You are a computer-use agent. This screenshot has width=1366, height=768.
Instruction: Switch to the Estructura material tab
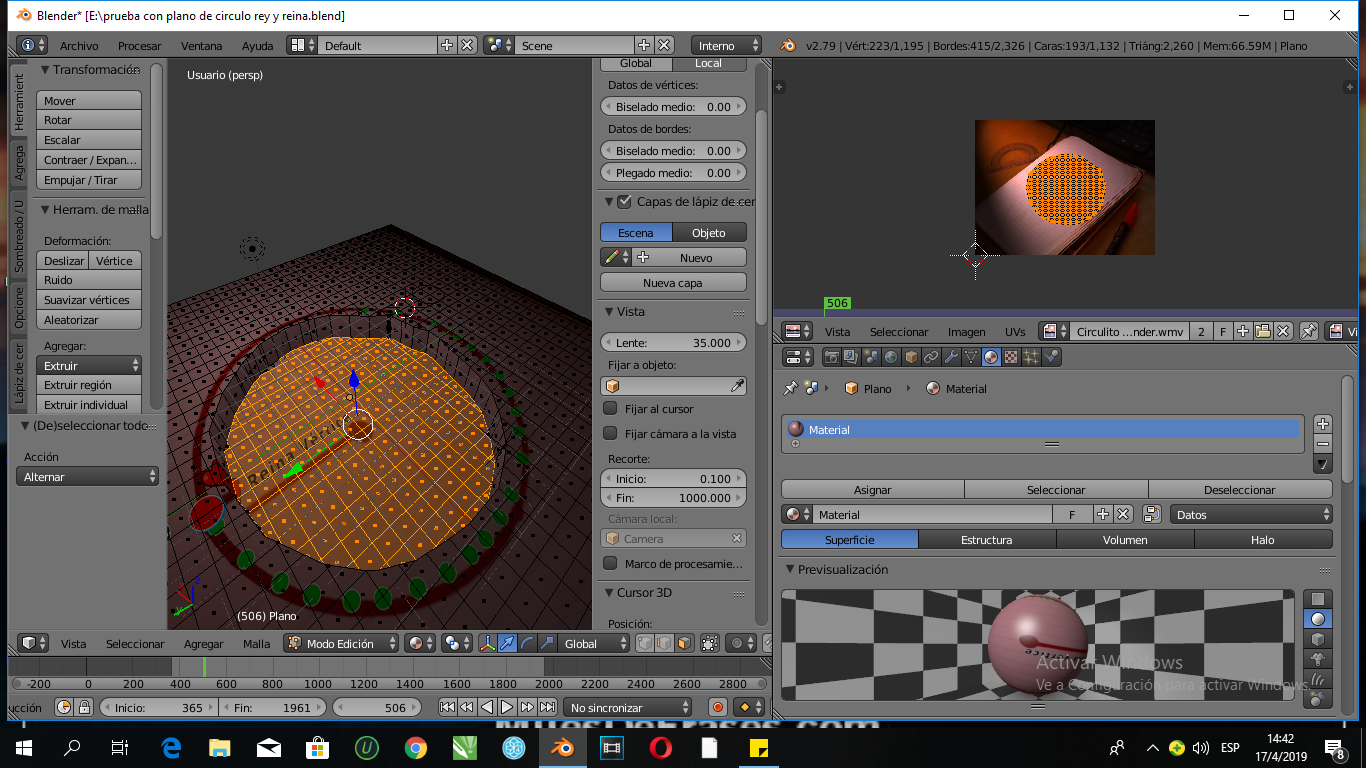[986, 540]
